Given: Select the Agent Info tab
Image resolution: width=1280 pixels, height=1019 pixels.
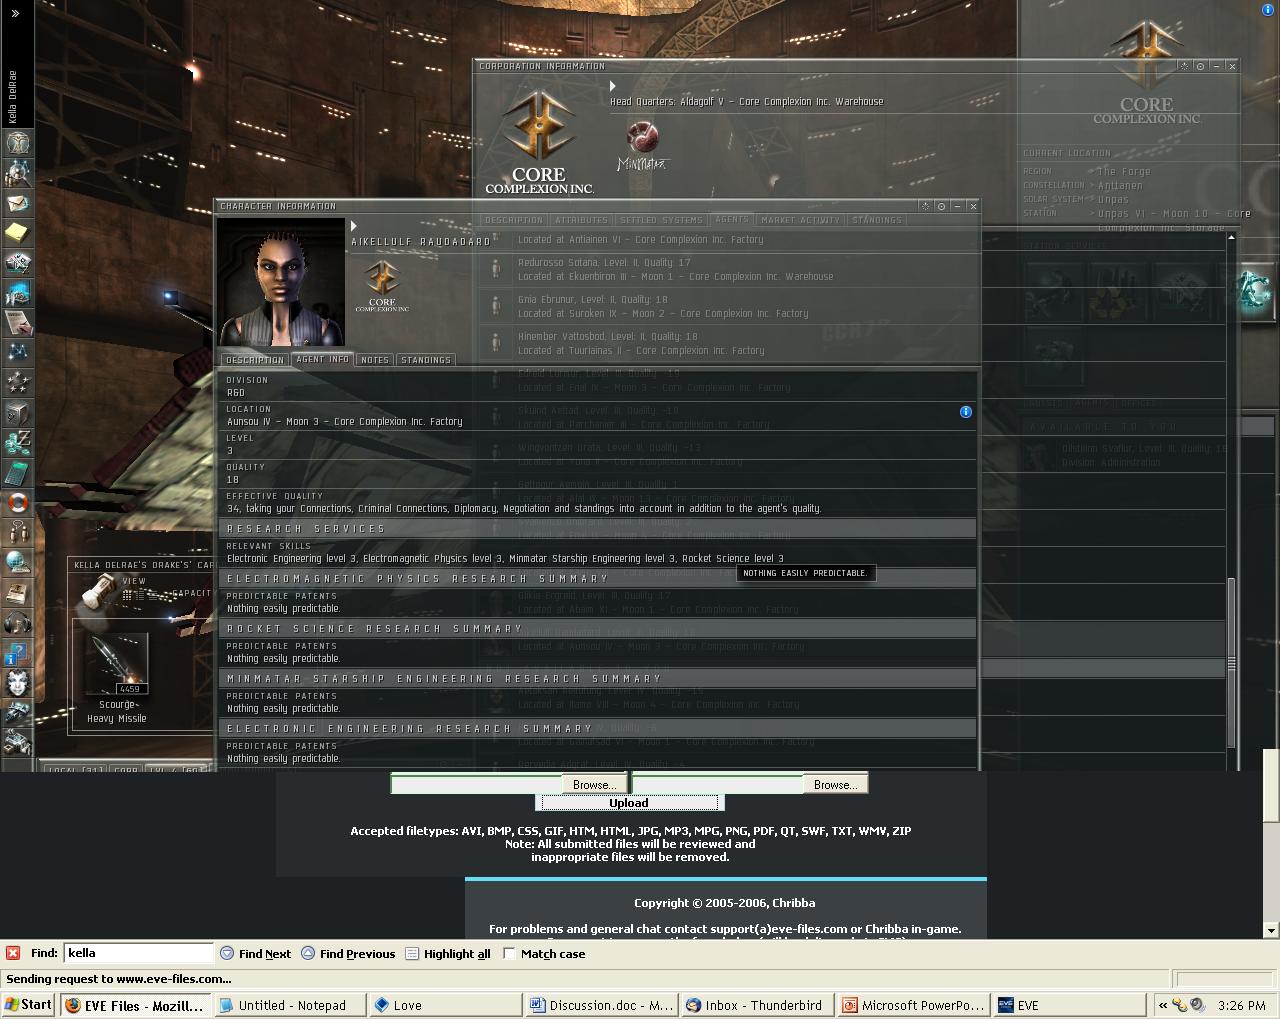Looking at the screenshot, I should 323,359.
